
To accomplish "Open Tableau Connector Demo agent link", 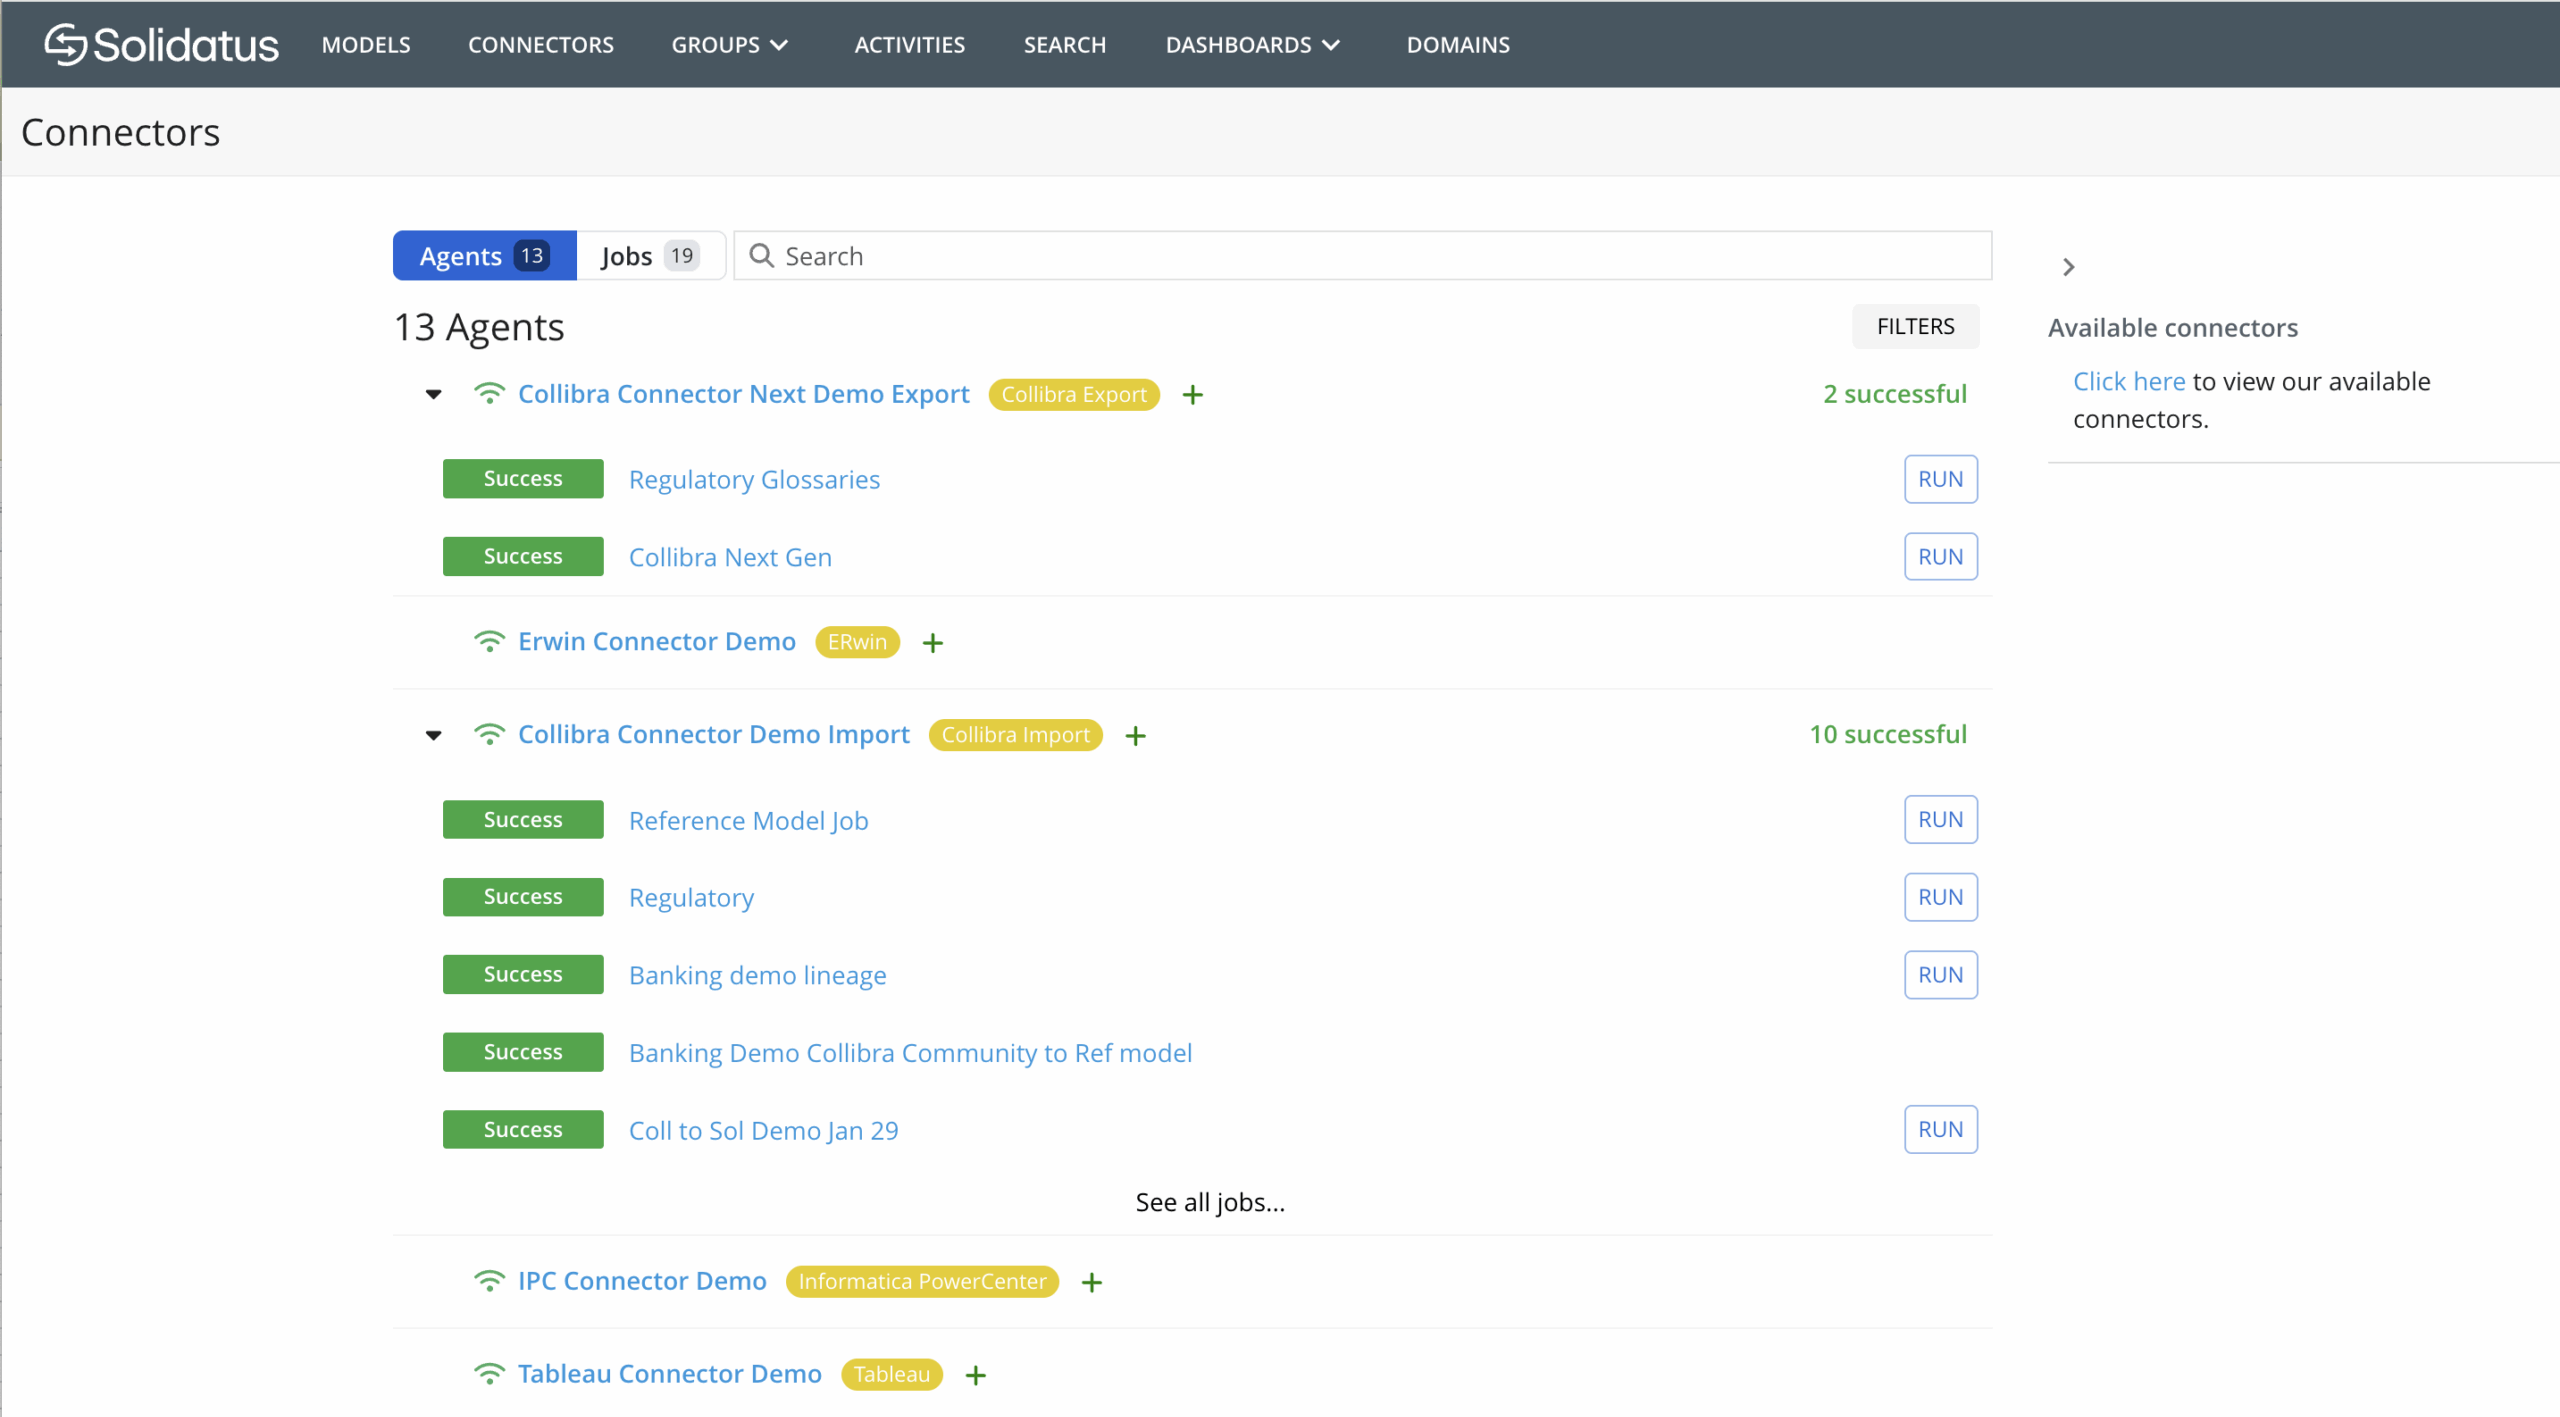I will click(x=670, y=1375).
